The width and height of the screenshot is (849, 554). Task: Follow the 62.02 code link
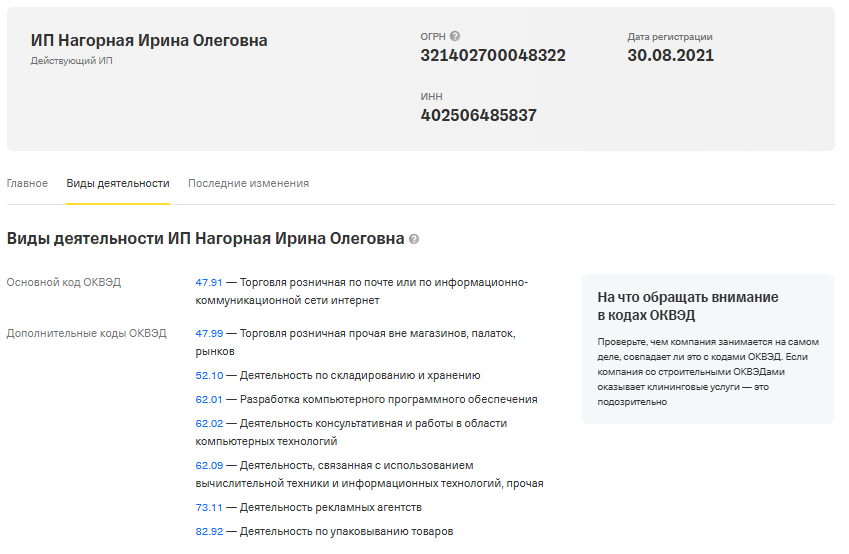coord(209,424)
